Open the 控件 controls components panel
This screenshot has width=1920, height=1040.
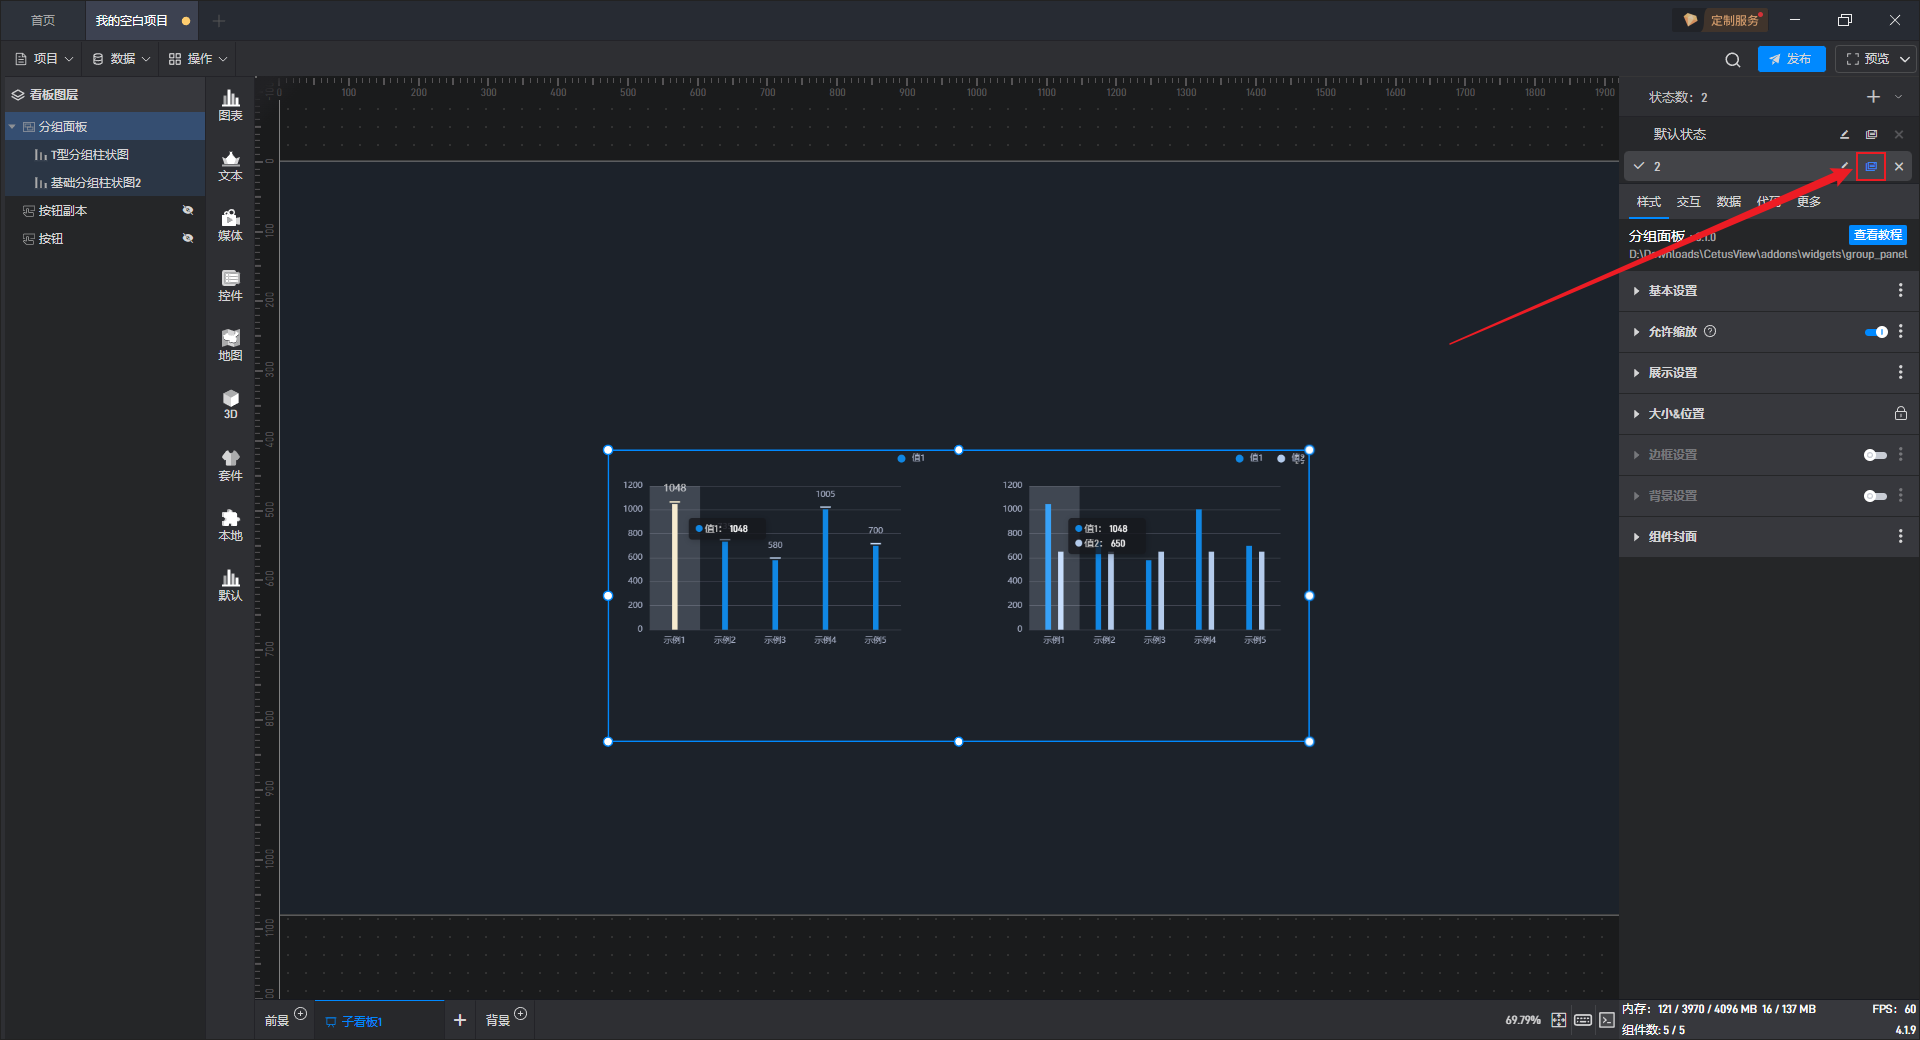click(230, 285)
